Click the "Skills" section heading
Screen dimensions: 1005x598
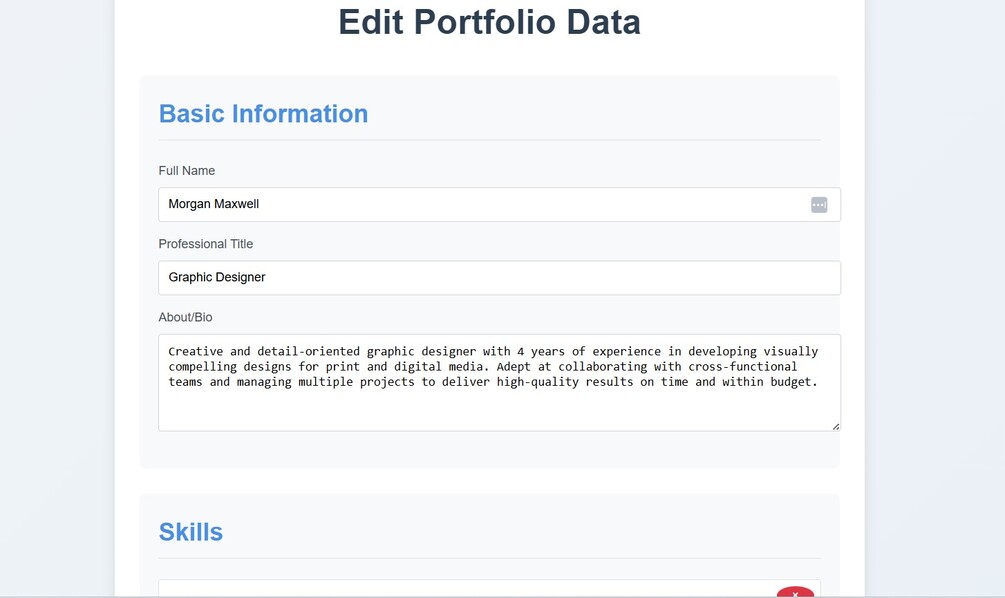click(191, 532)
